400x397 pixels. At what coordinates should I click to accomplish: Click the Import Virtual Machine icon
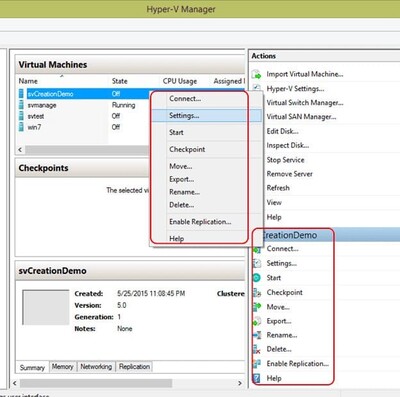(x=256, y=74)
